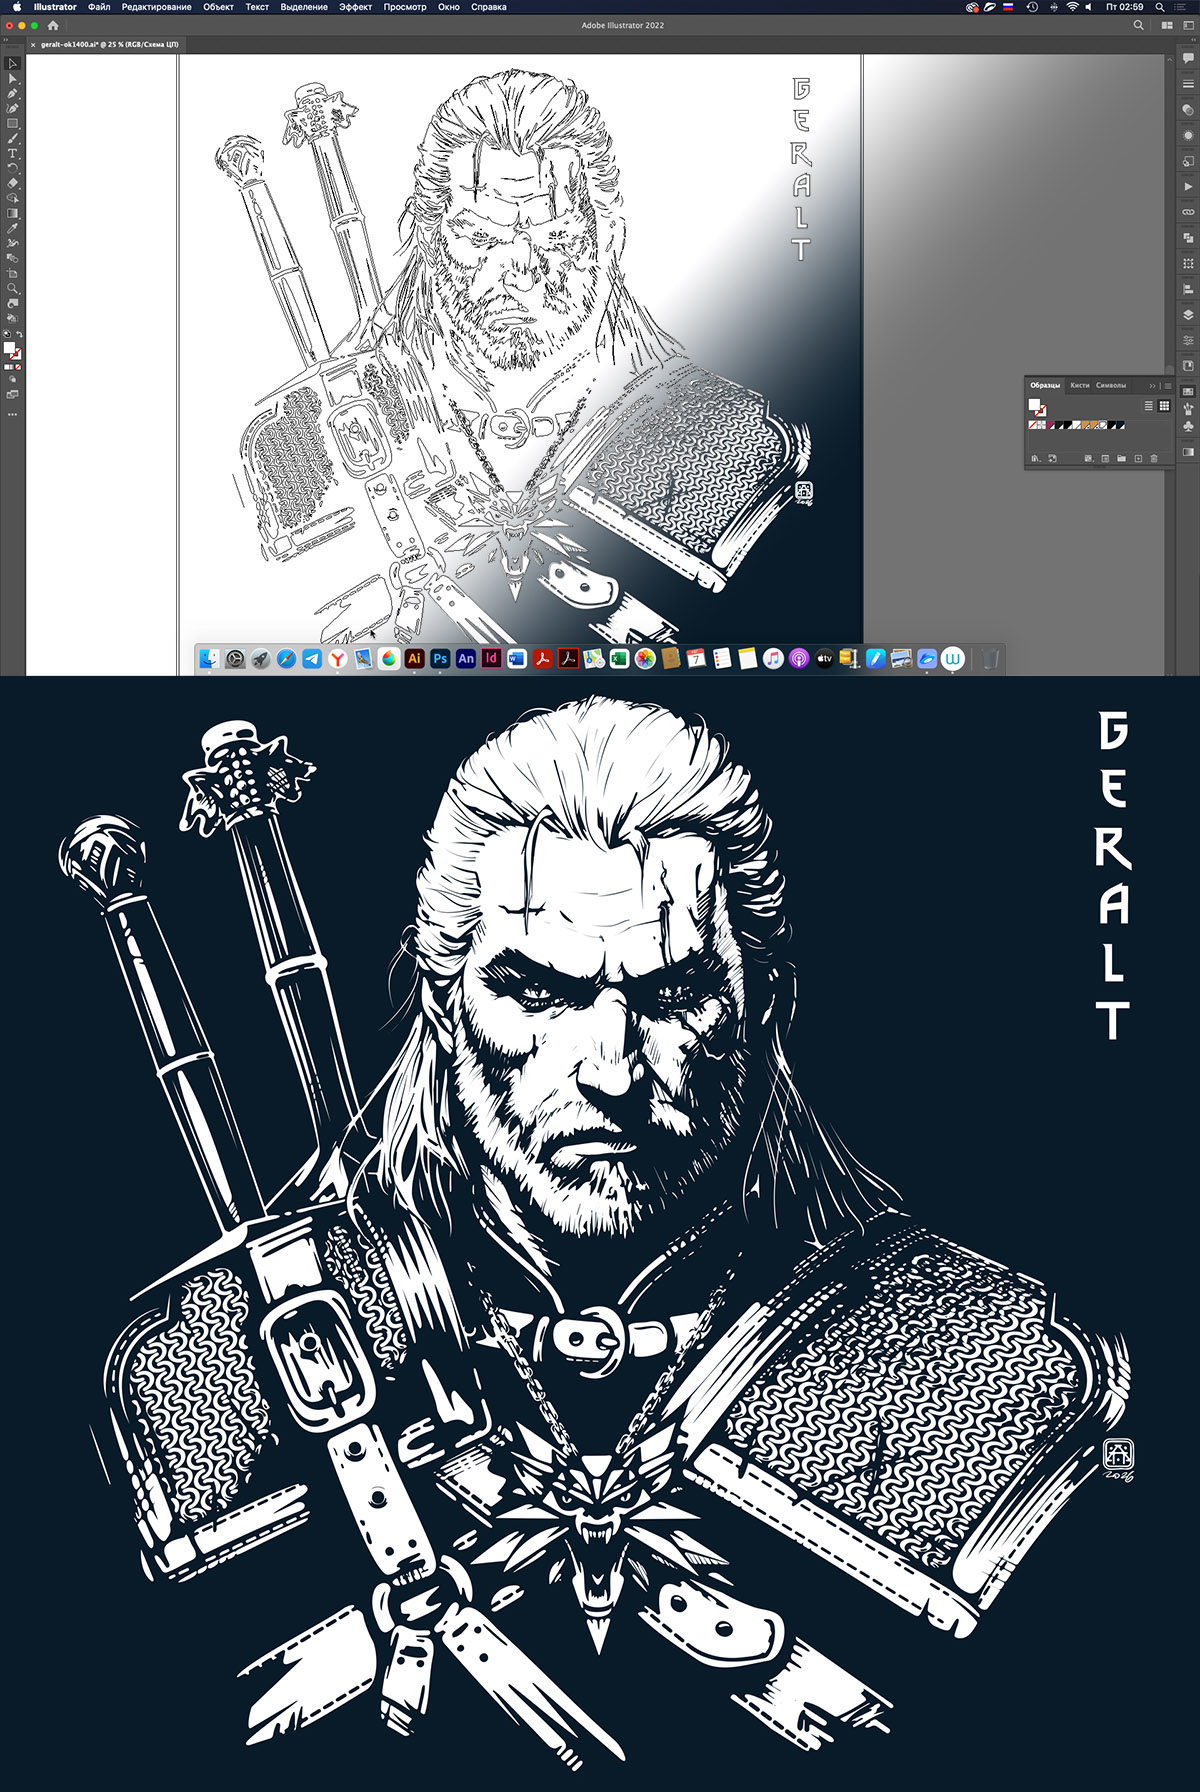Open the Окно menu
This screenshot has height=1792, width=1200.
pos(449,7)
